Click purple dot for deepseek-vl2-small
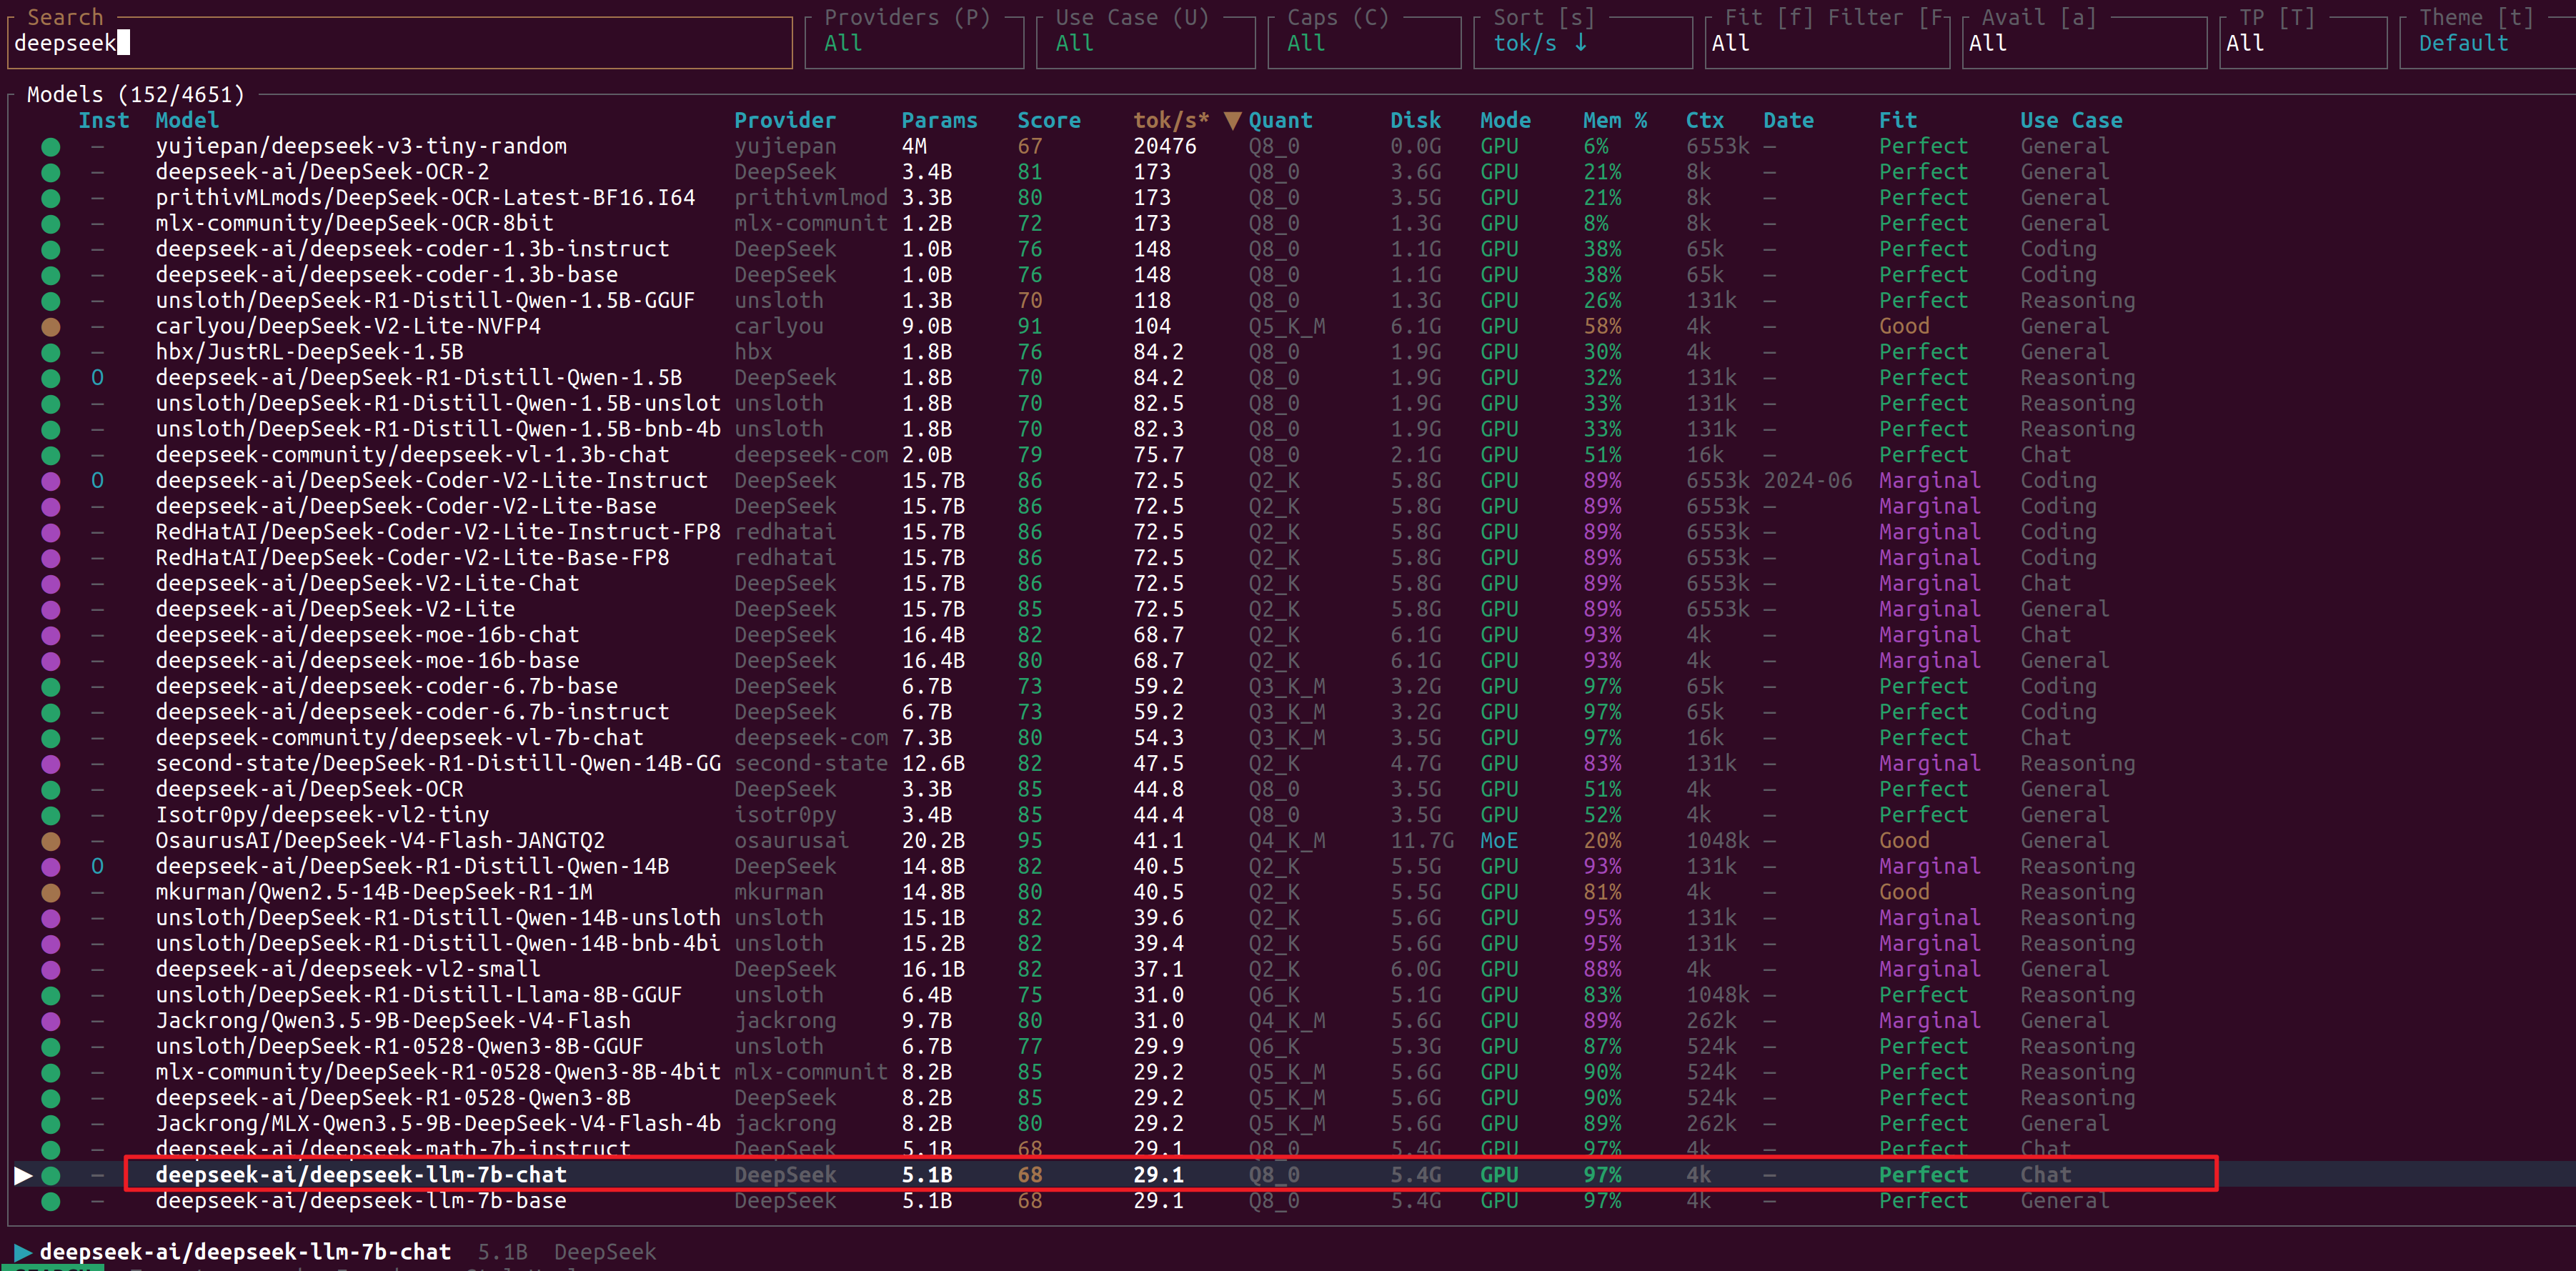This screenshot has width=2576, height=1271. [x=51, y=970]
